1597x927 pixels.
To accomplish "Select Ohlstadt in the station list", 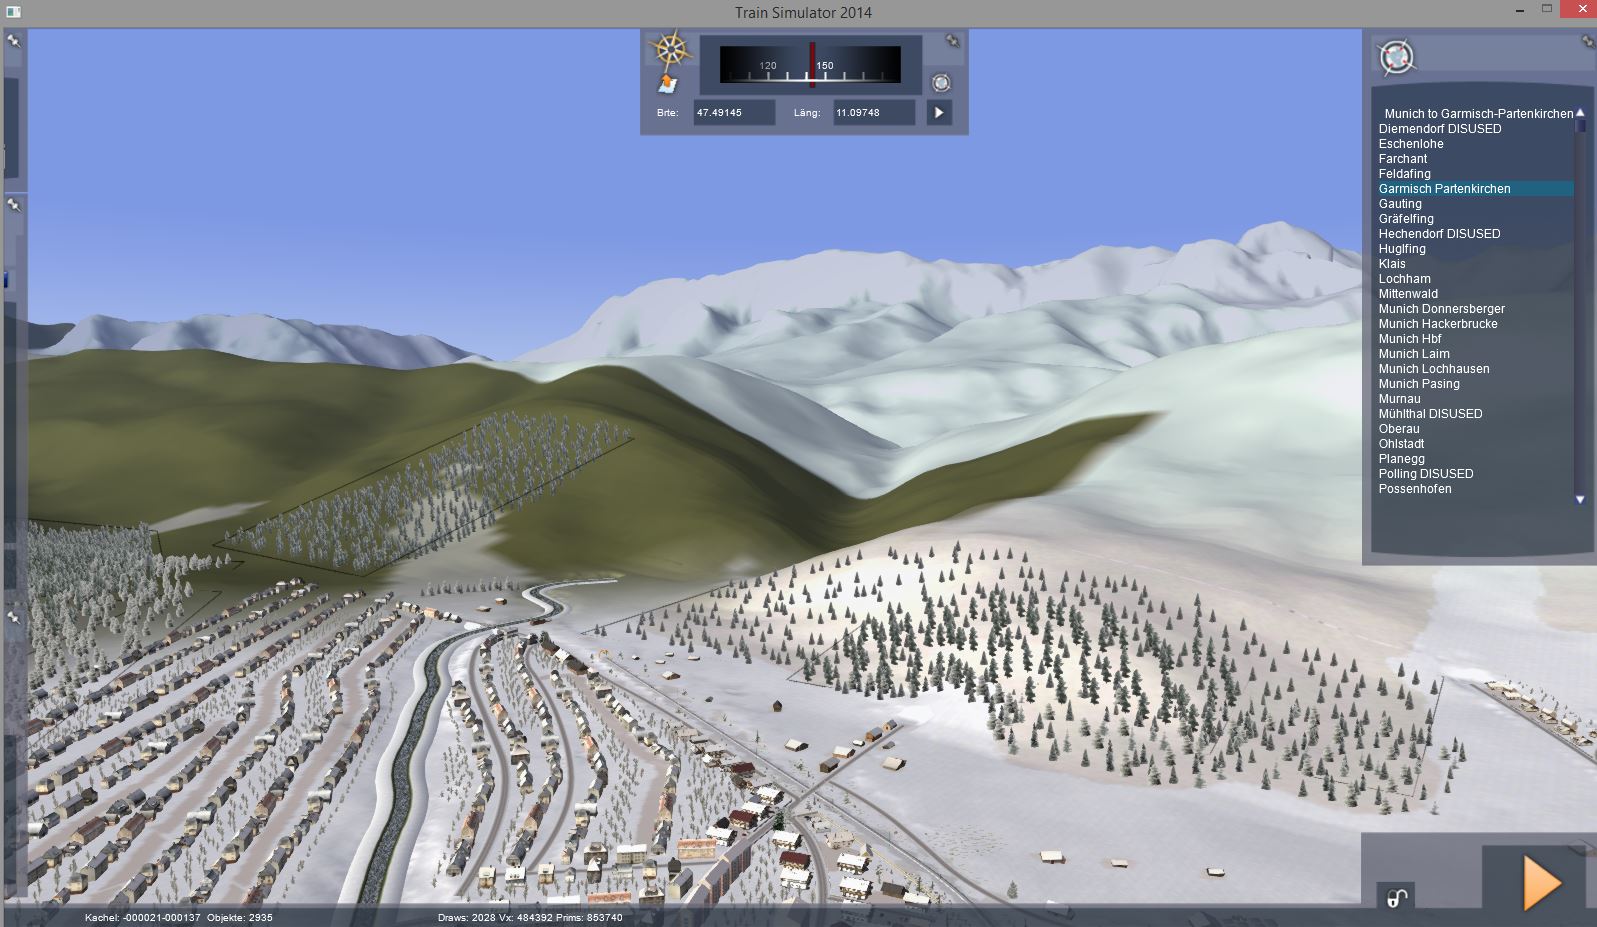I will click(1402, 444).
